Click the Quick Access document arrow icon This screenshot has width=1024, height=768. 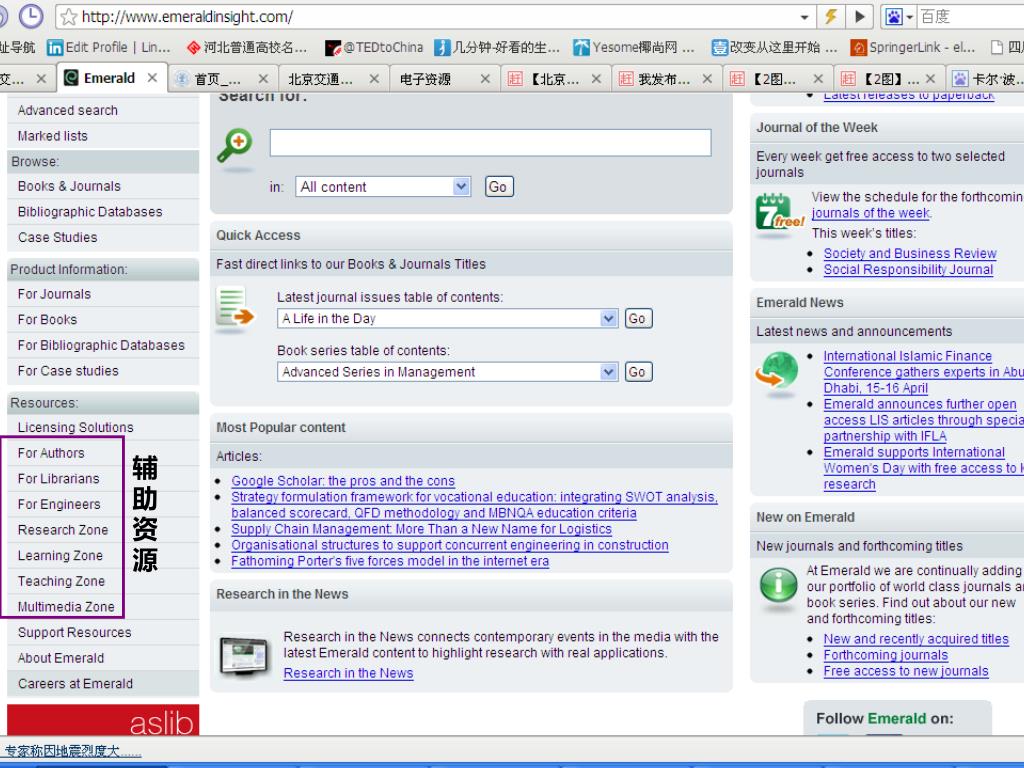(x=234, y=308)
